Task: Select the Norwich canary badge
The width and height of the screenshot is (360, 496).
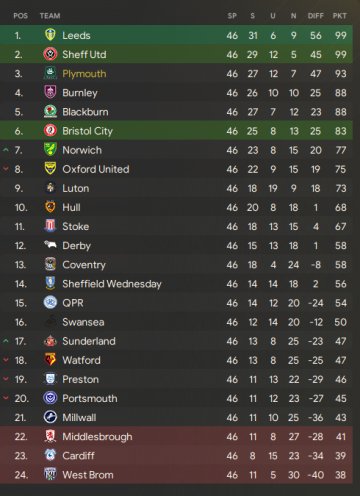Action: pos(50,149)
